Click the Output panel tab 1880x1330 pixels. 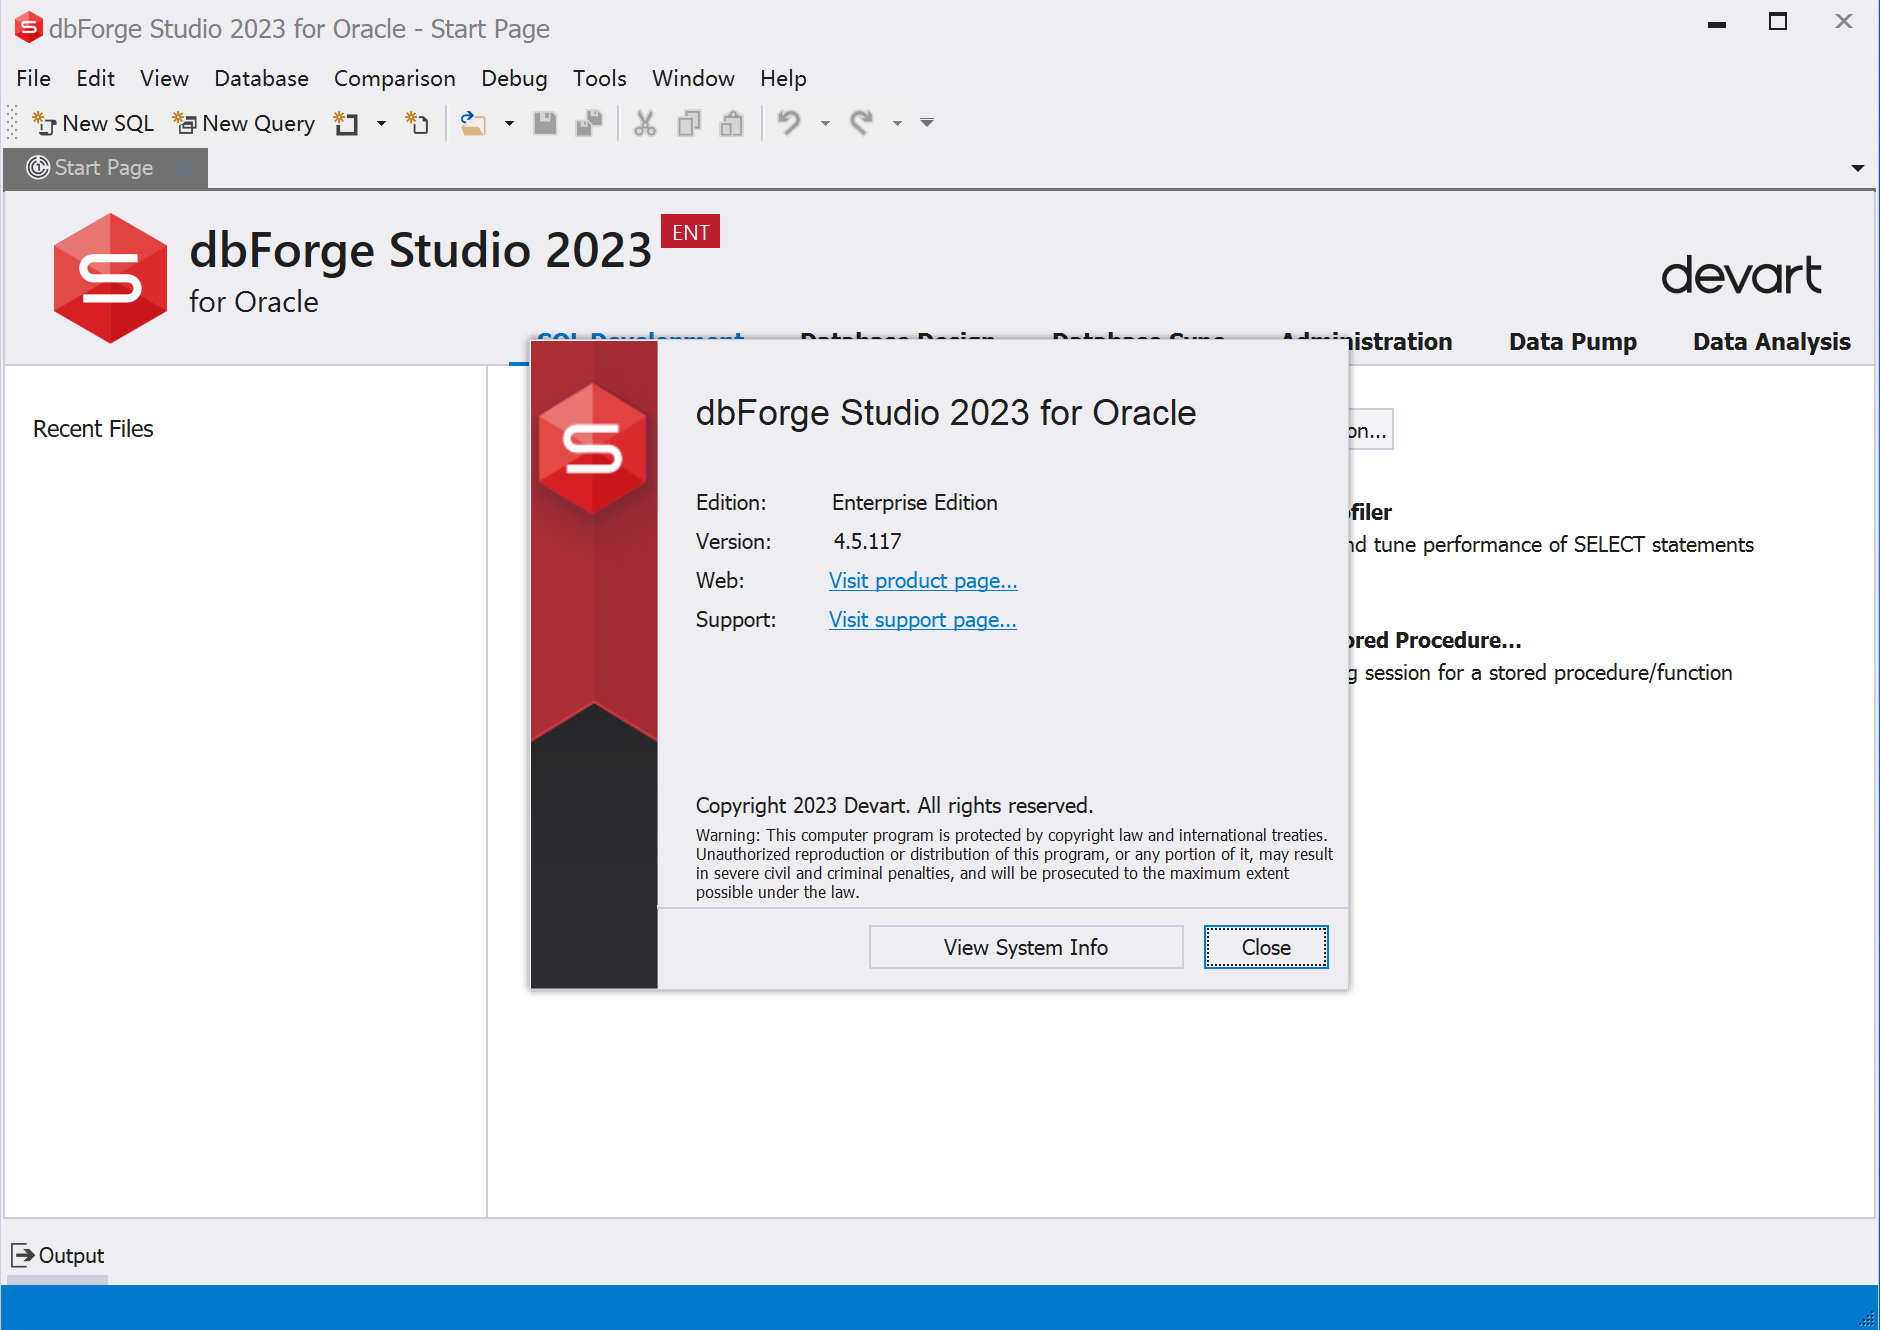58,1255
